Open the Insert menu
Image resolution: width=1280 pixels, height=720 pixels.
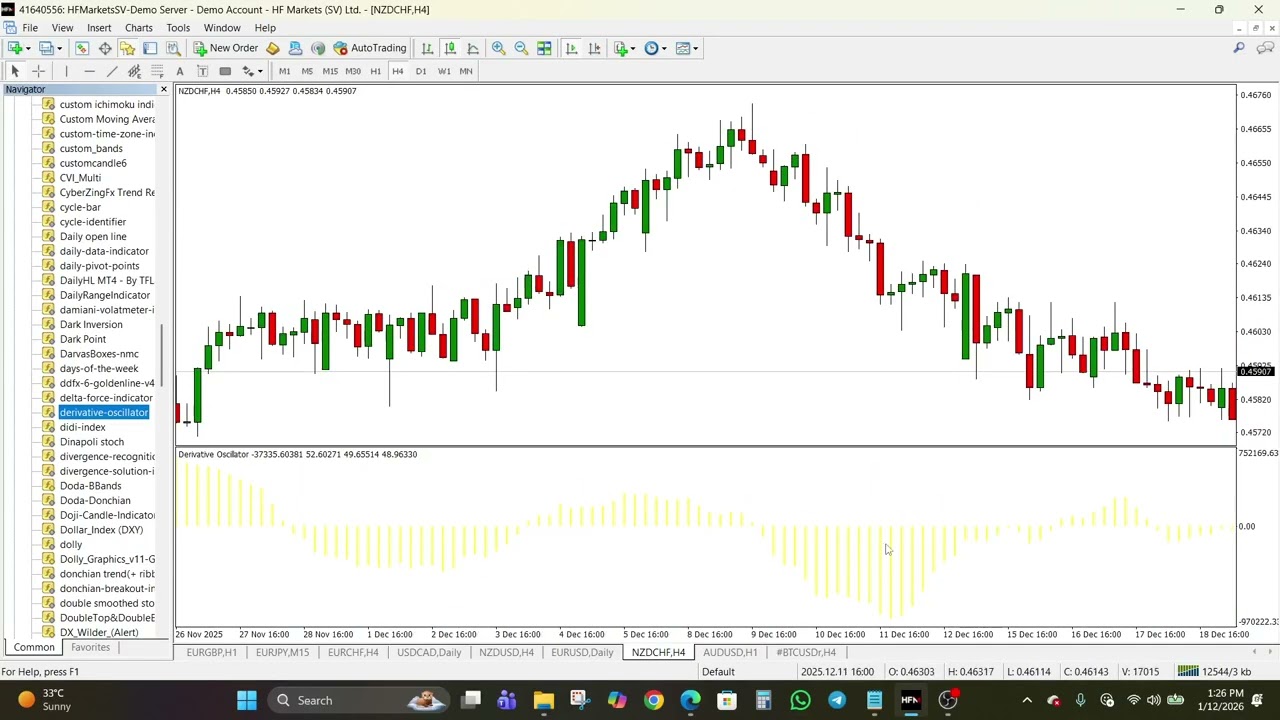pos(99,28)
